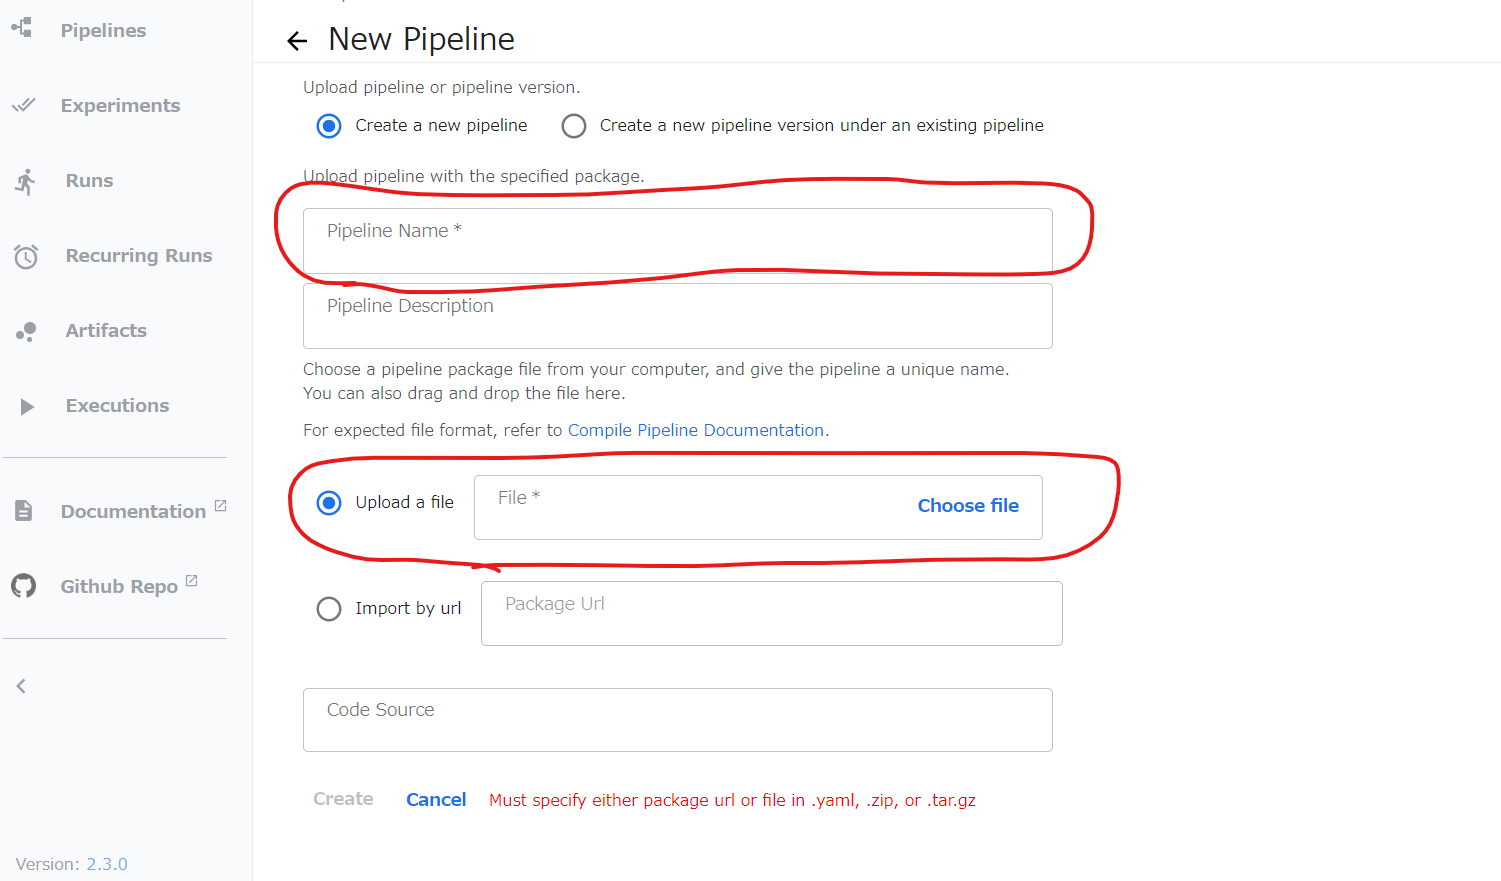
Task: Click the Choose file button
Action: (x=967, y=506)
